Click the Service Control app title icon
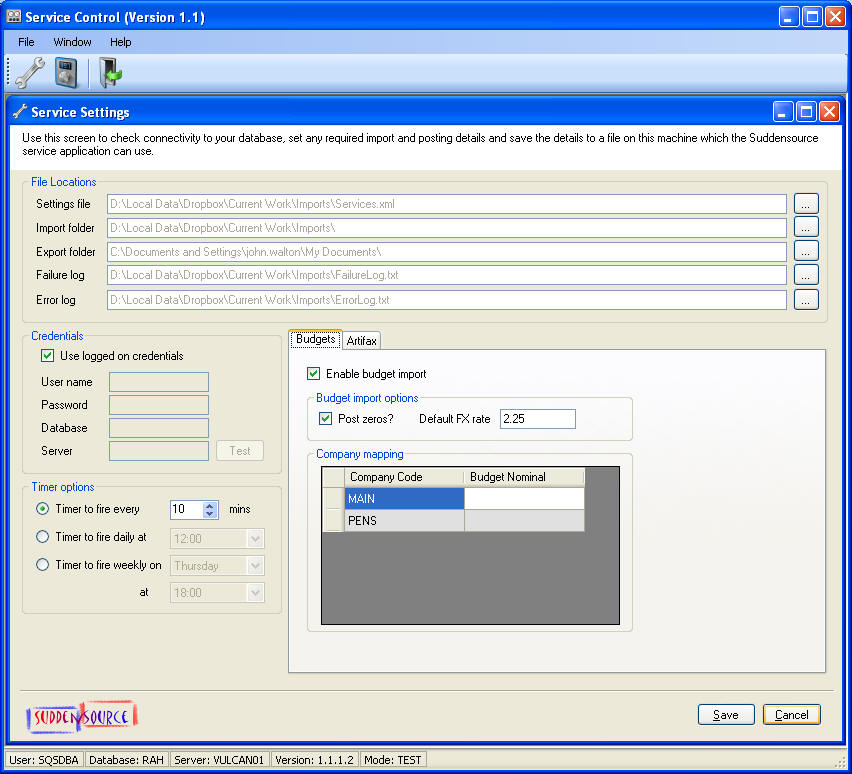 [14, 16]
